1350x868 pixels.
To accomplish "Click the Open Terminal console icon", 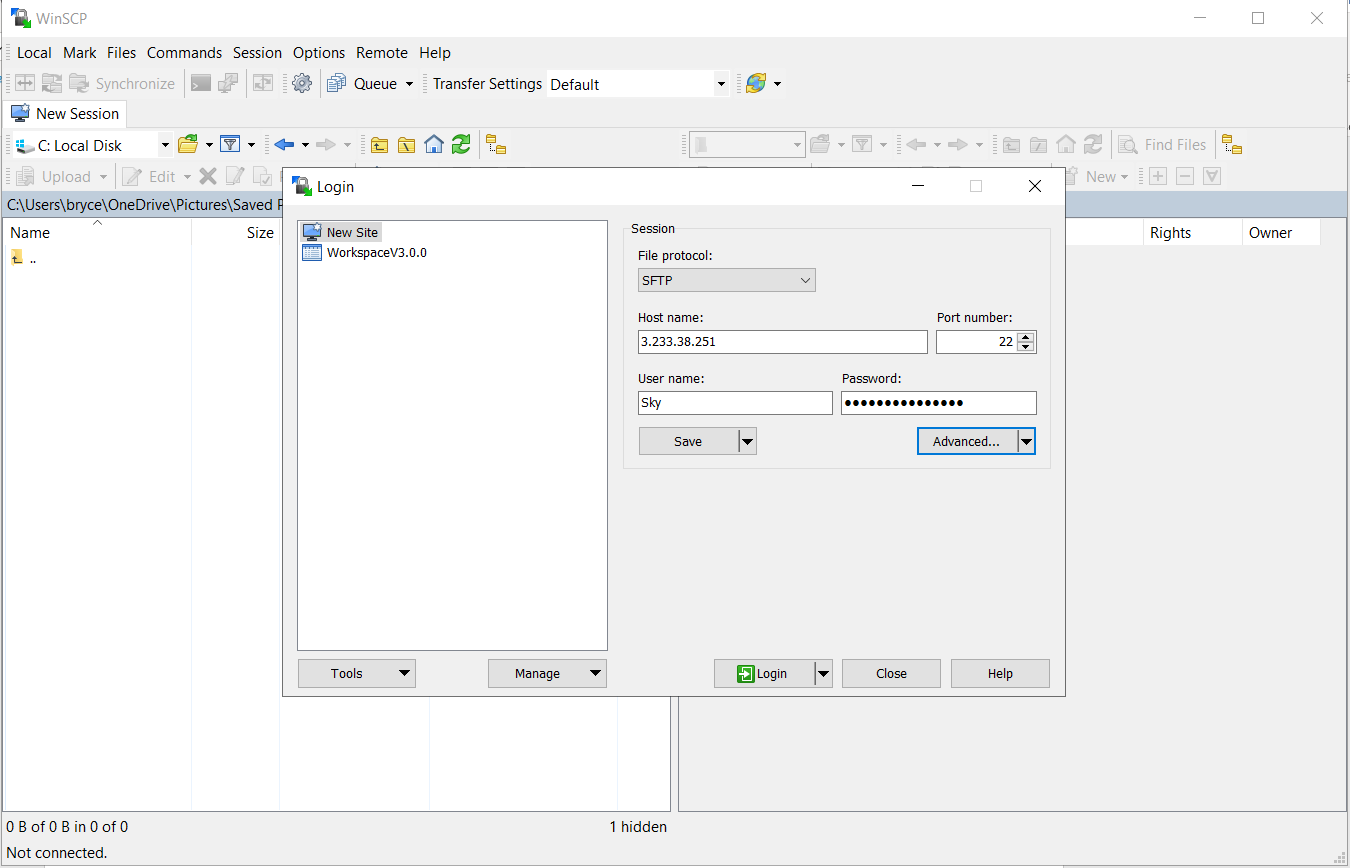I will (x=201, y=84).
